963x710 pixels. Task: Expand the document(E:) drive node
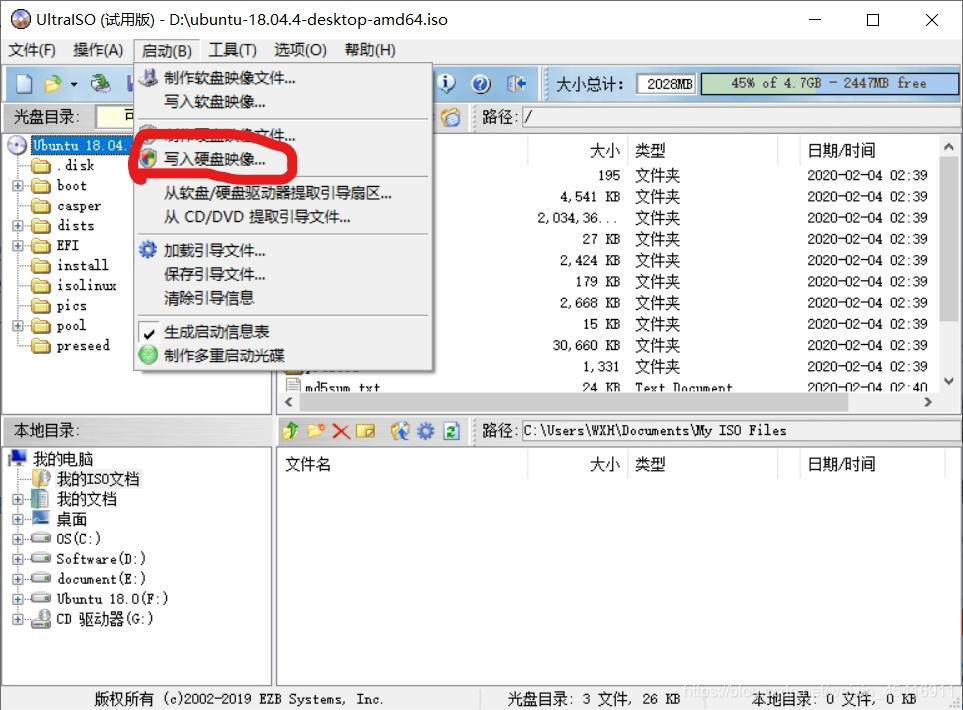18,579
